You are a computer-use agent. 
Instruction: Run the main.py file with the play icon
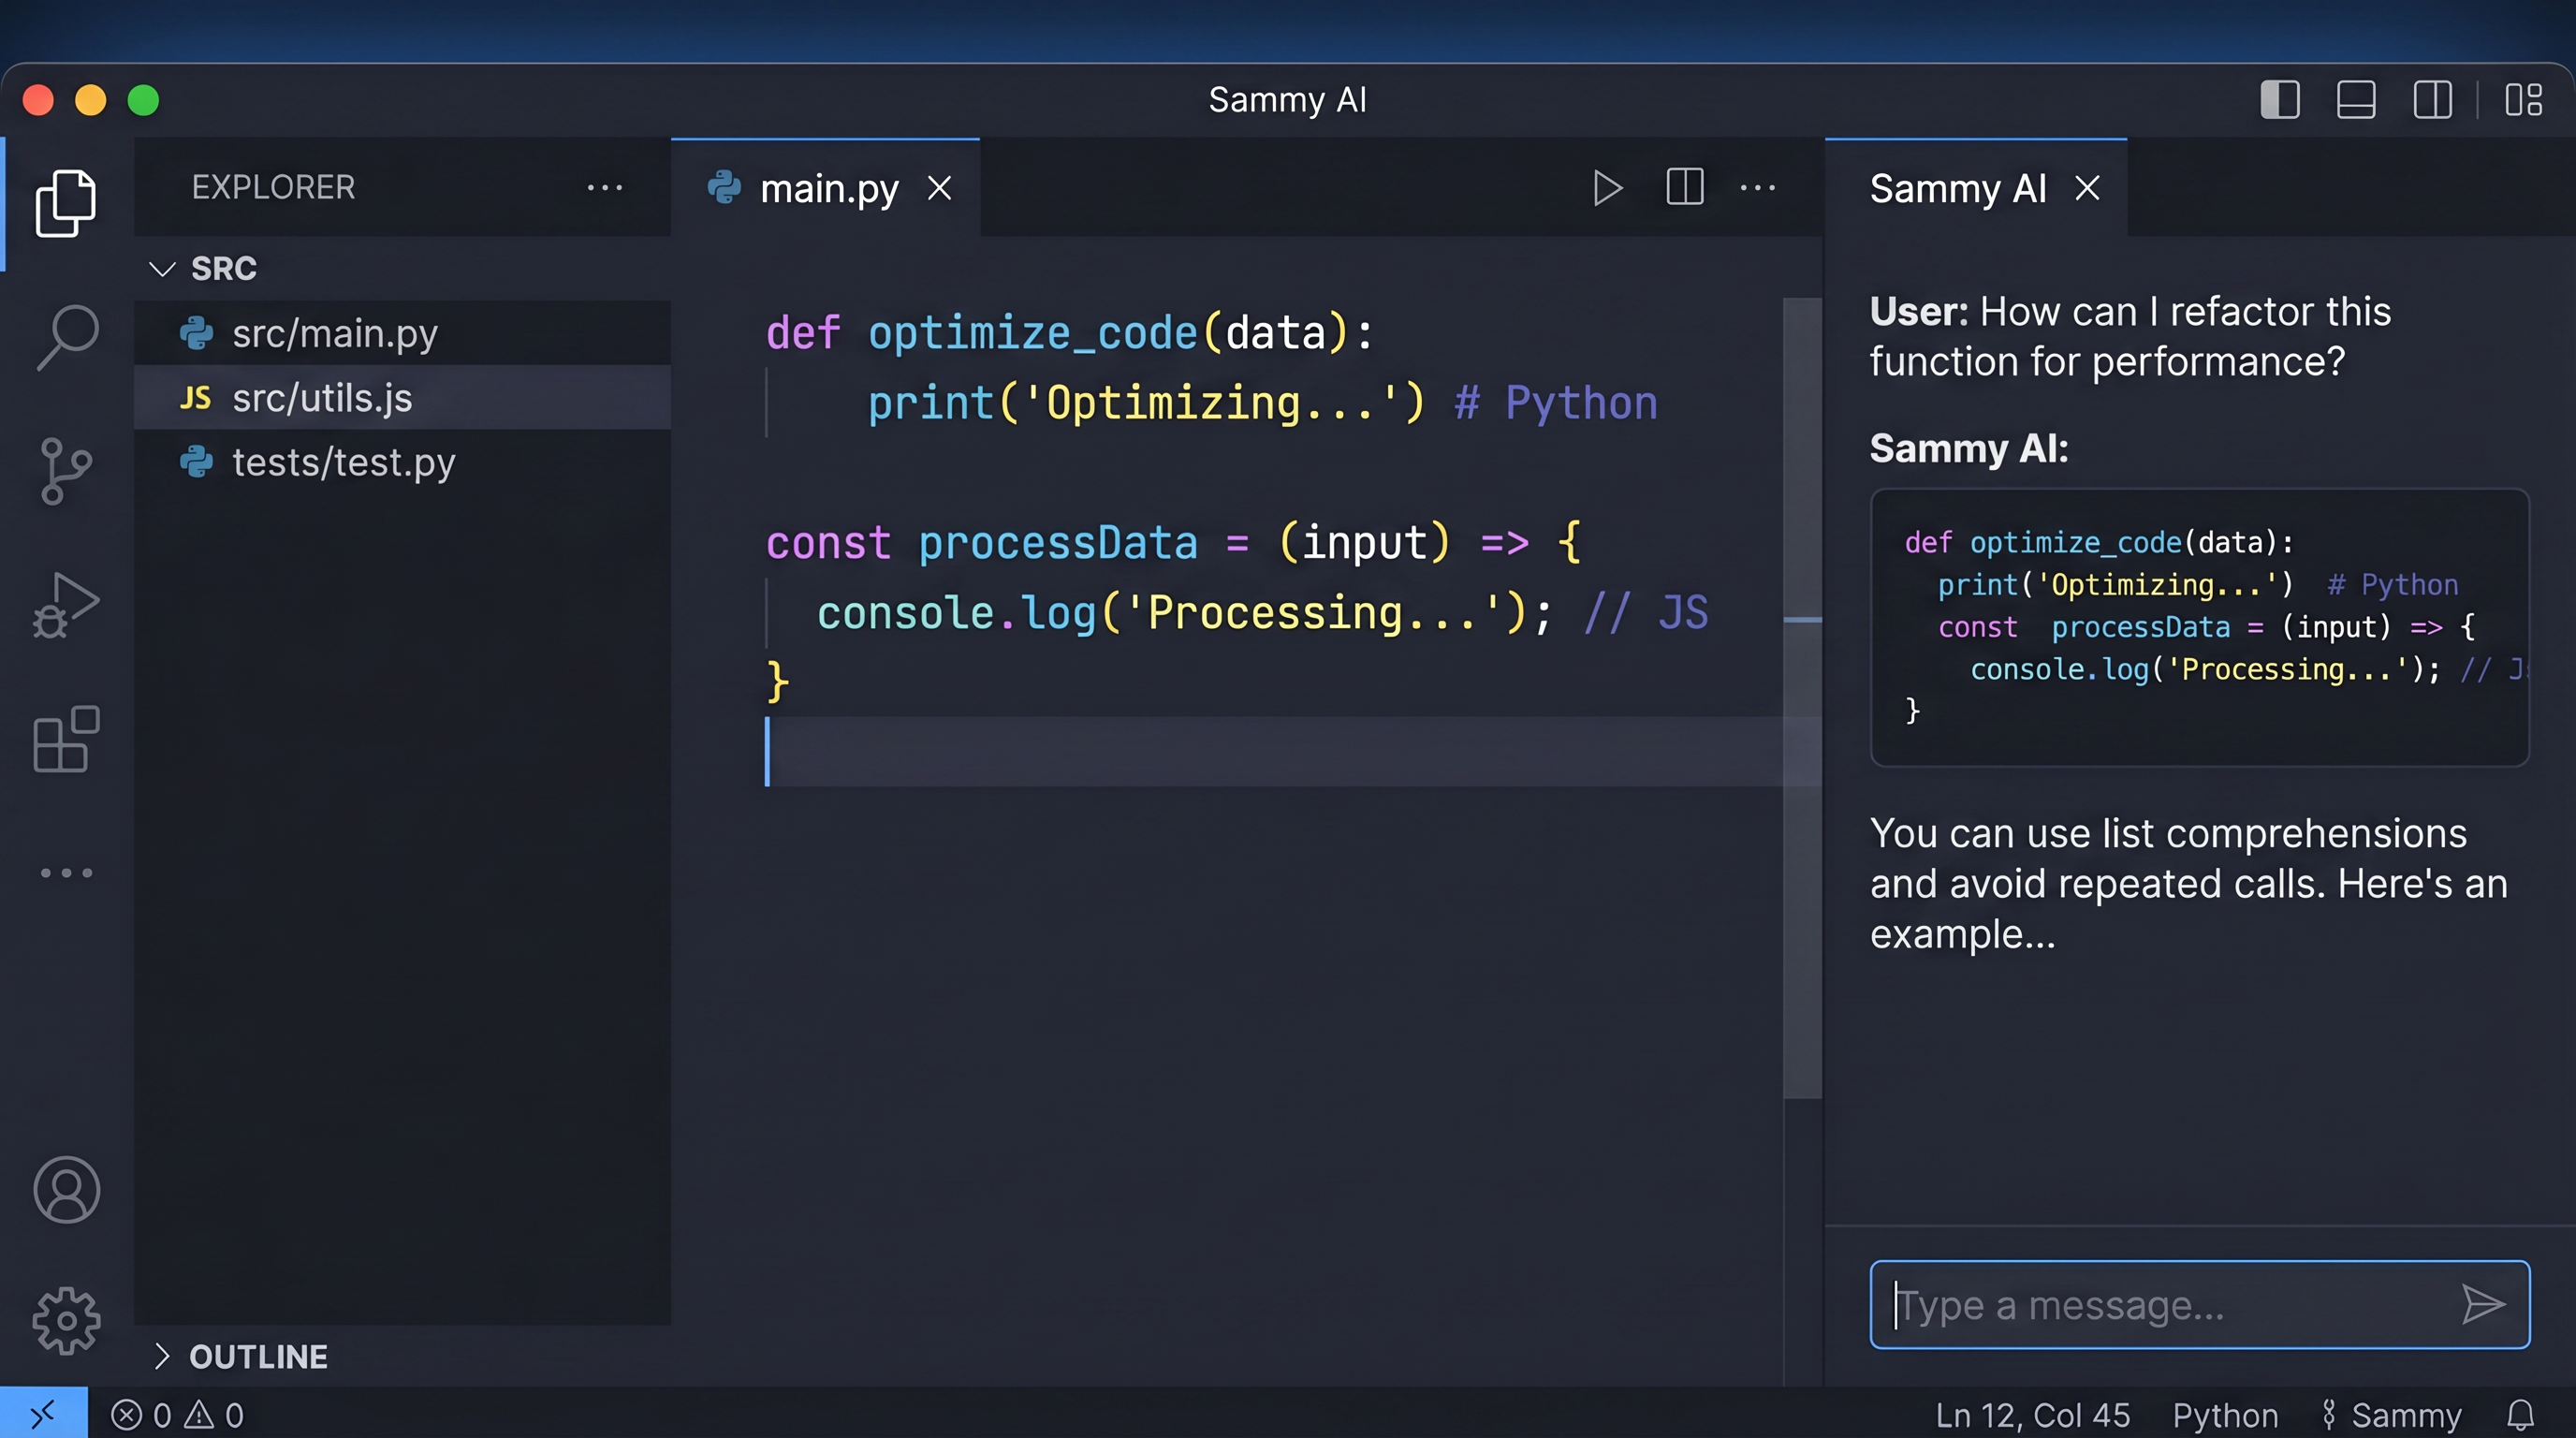point(1607,187)
